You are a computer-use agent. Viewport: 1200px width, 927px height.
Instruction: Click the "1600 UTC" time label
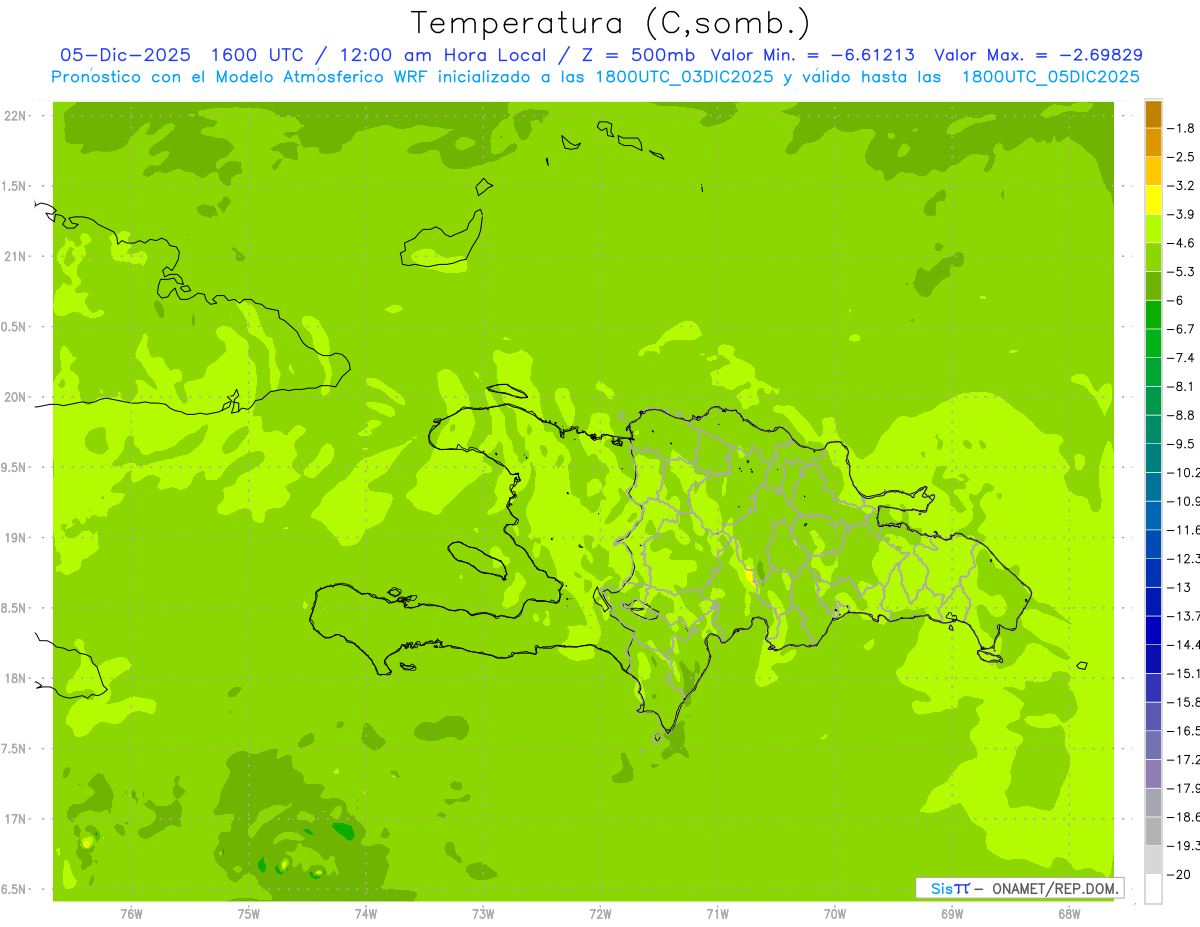[258, 55]
